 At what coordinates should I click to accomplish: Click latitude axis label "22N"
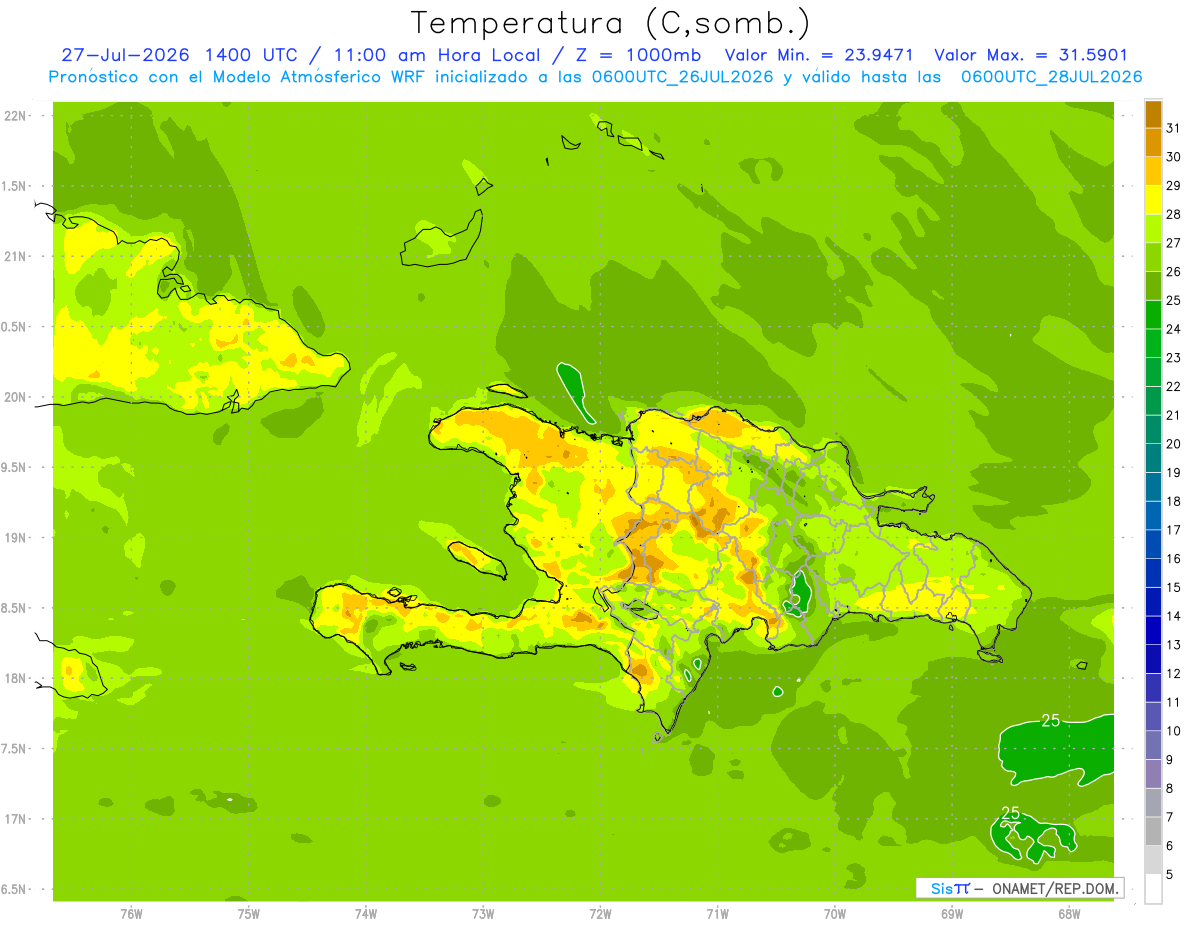[16, 115]
